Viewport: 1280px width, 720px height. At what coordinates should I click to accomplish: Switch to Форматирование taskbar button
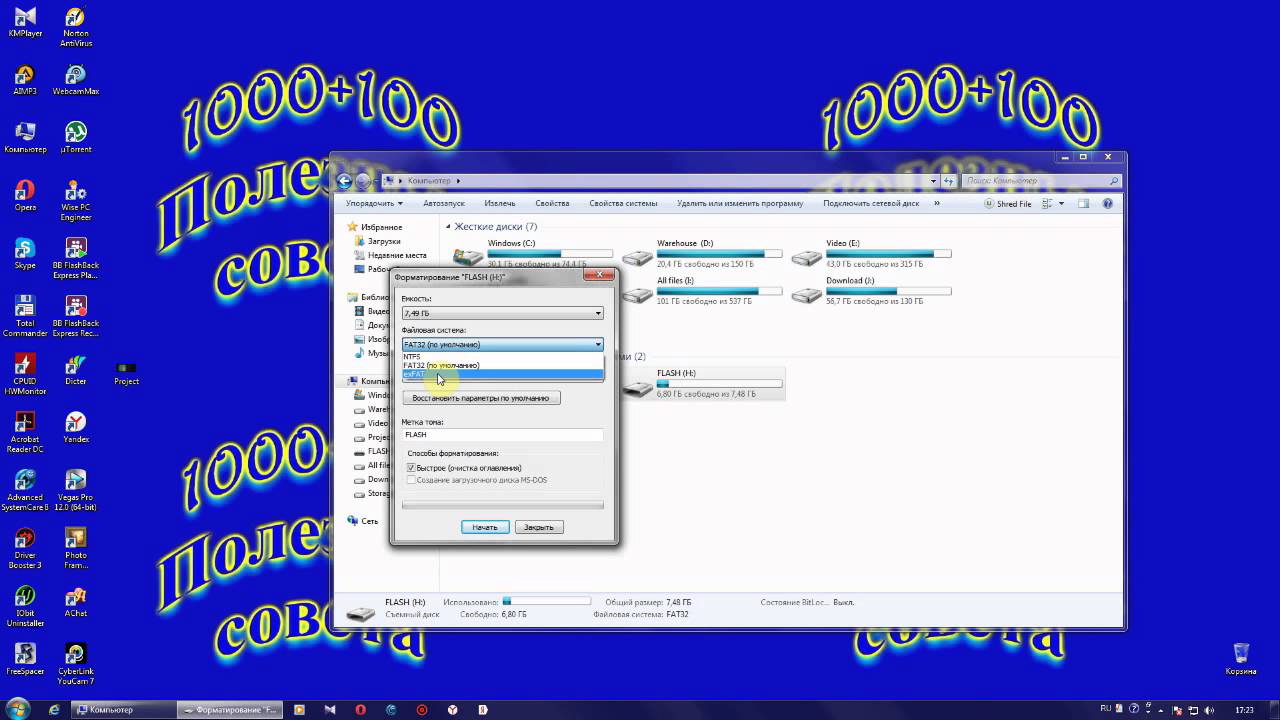coord(232,709)
